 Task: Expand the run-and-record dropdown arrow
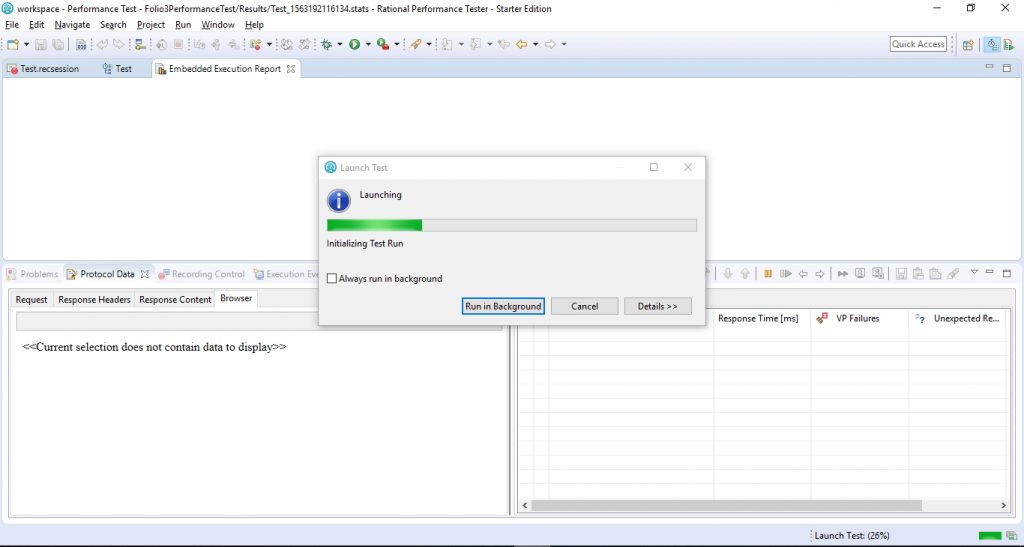click(x=397, y=44)
